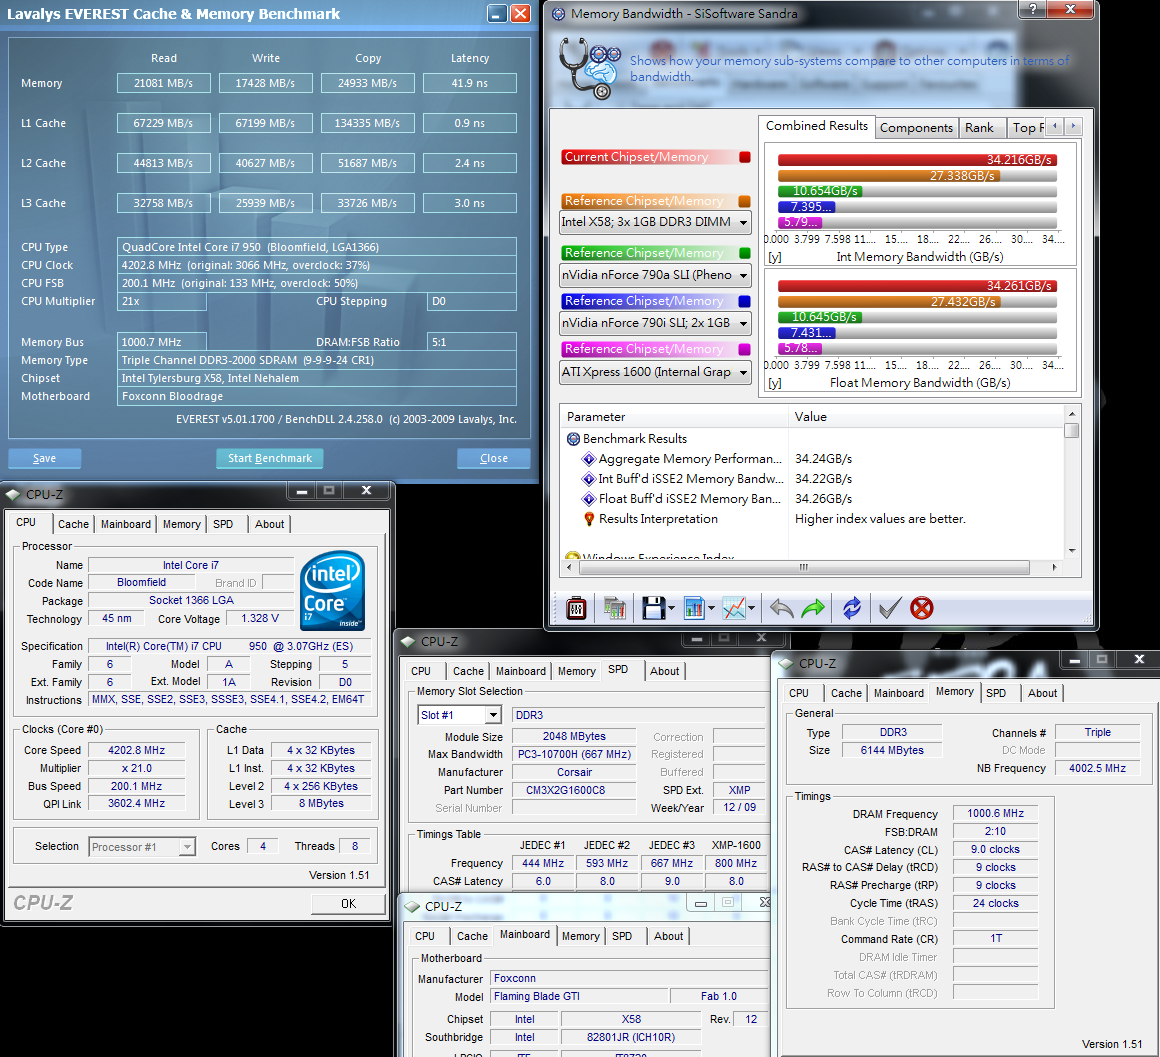Click the bar chart icon in the Sandra toolbar
This screenshot has width=1160, height=1057.
pyautogui.click(x=694, y=609)
